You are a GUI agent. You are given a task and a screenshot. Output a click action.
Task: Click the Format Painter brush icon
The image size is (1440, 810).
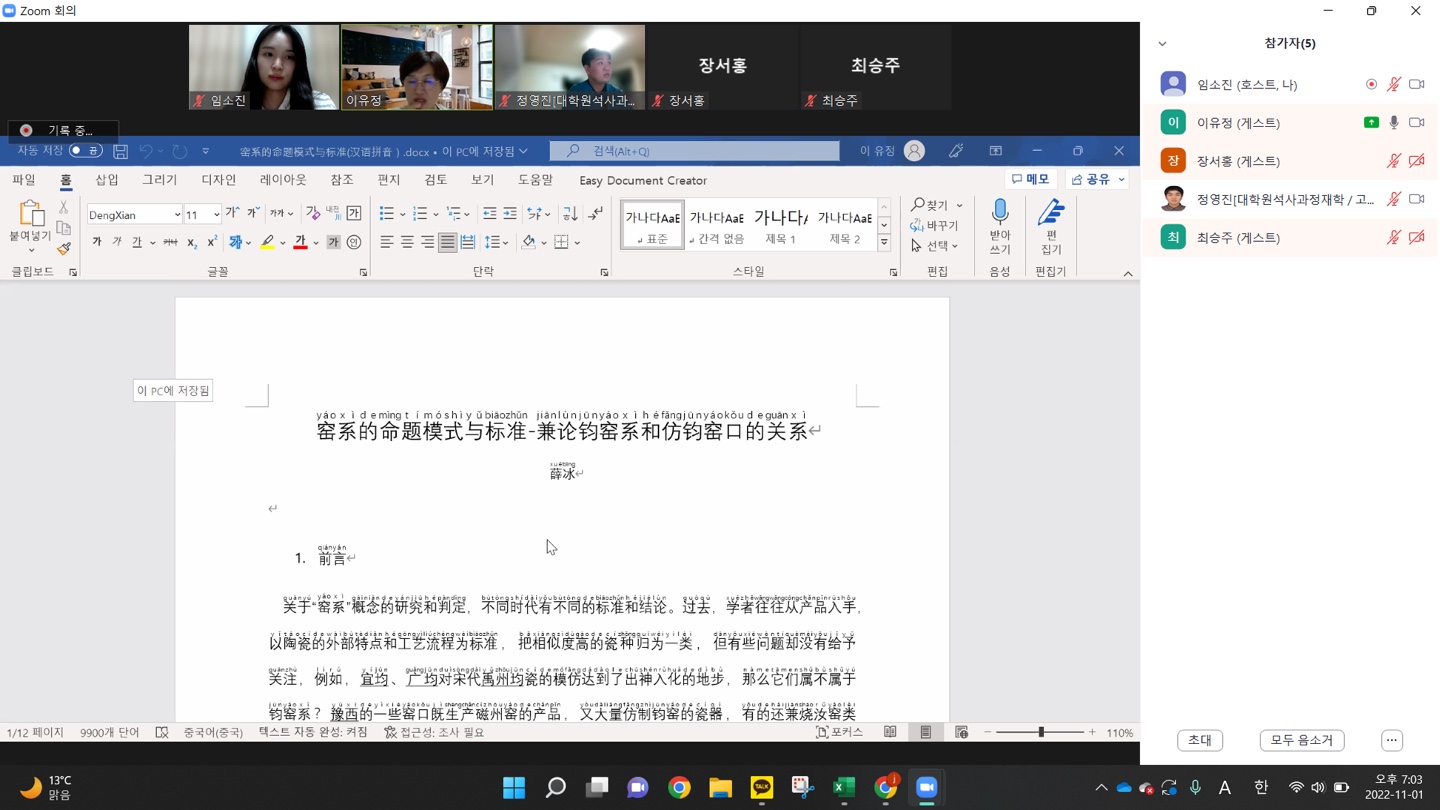(x=64, y=248)
